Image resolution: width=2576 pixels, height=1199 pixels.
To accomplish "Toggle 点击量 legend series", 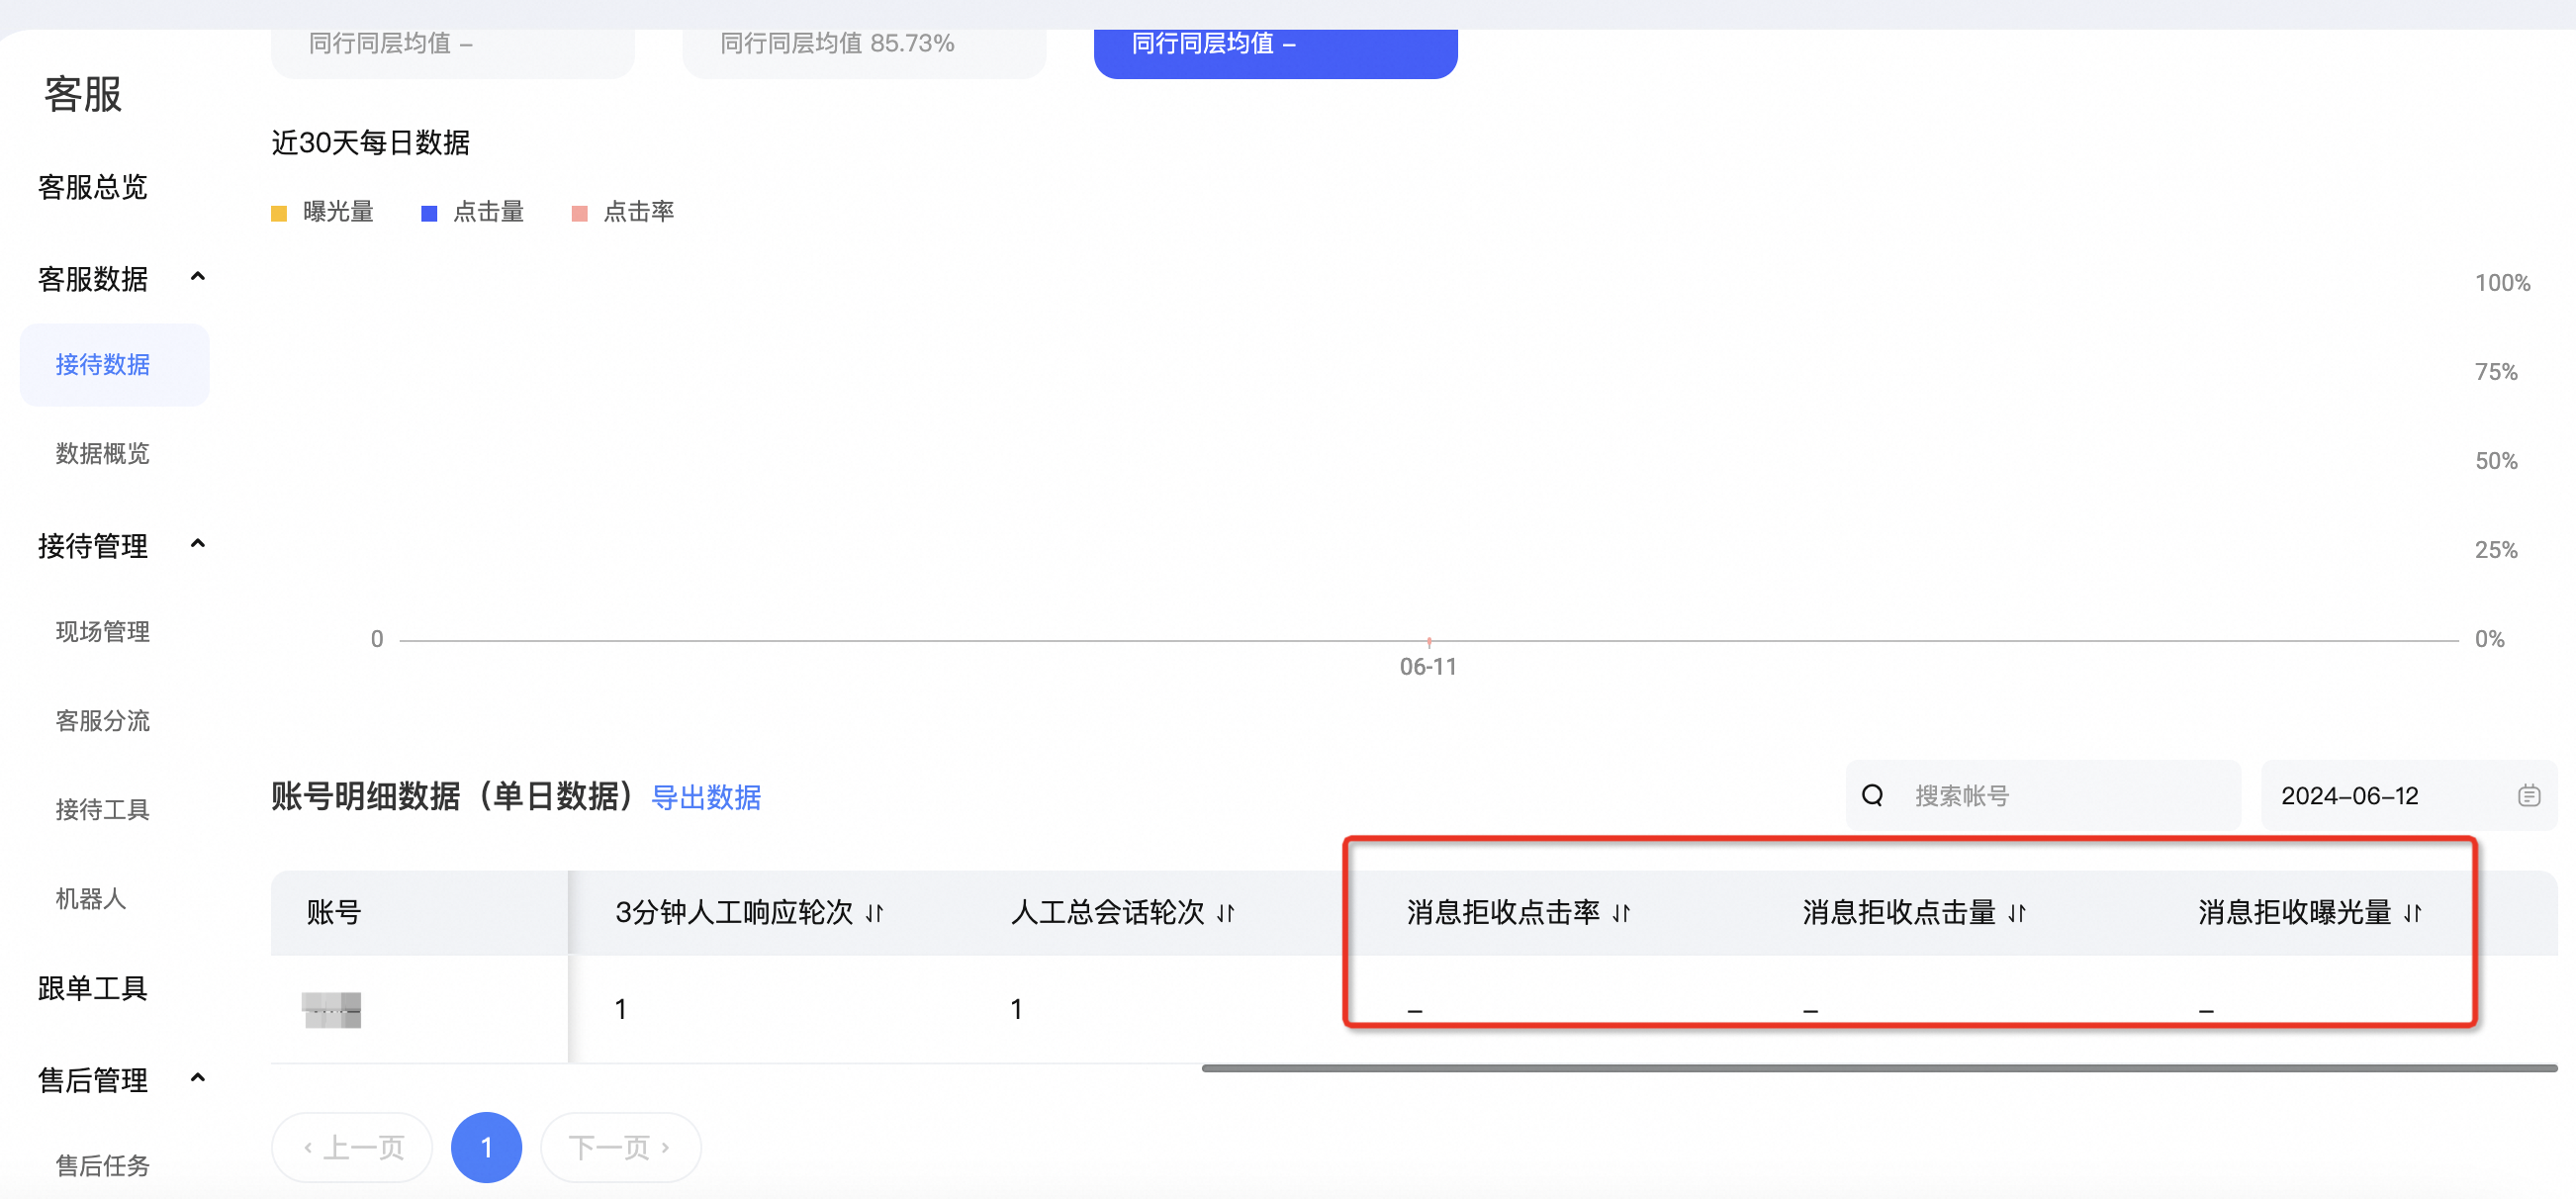I will (x=473, y=212).
